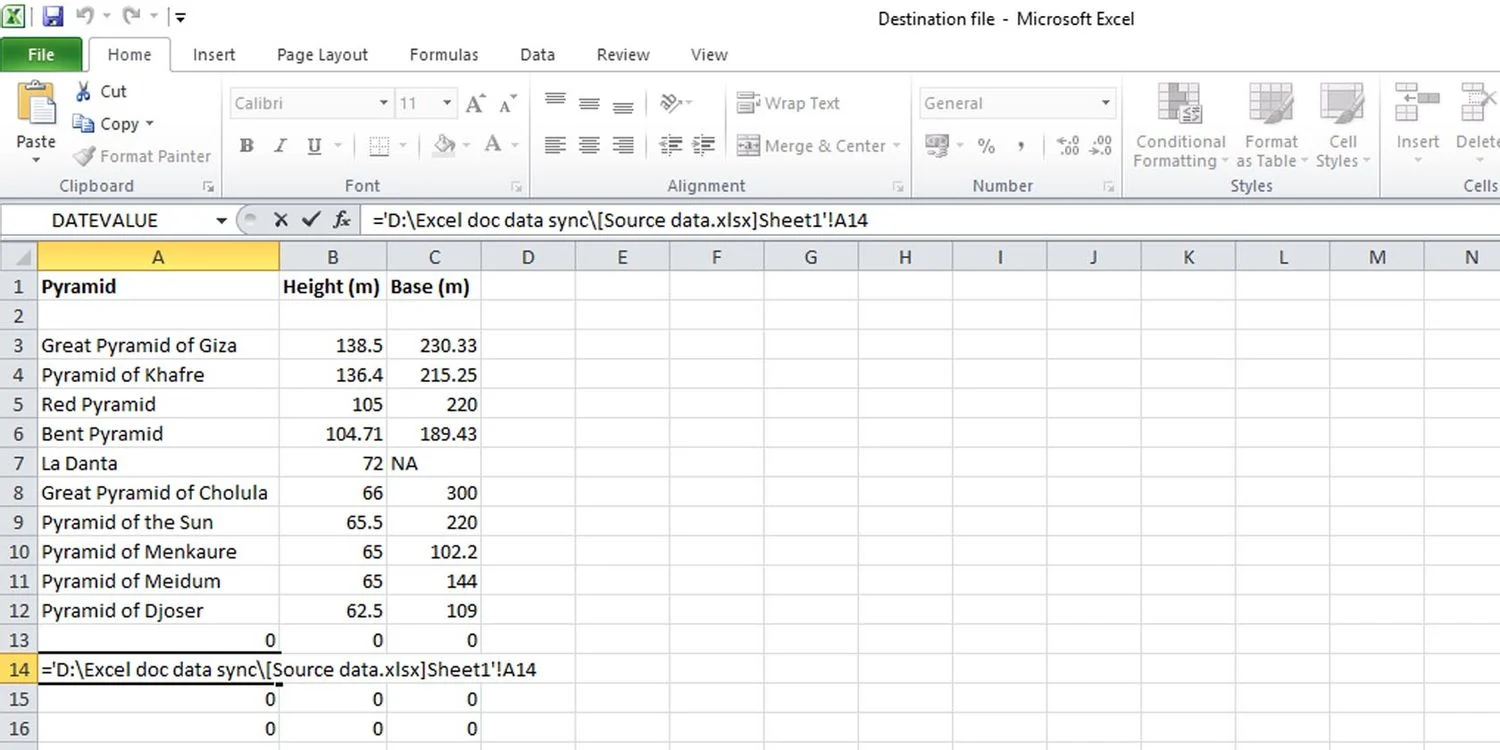Center text horizontally

[x=589, y=146]
